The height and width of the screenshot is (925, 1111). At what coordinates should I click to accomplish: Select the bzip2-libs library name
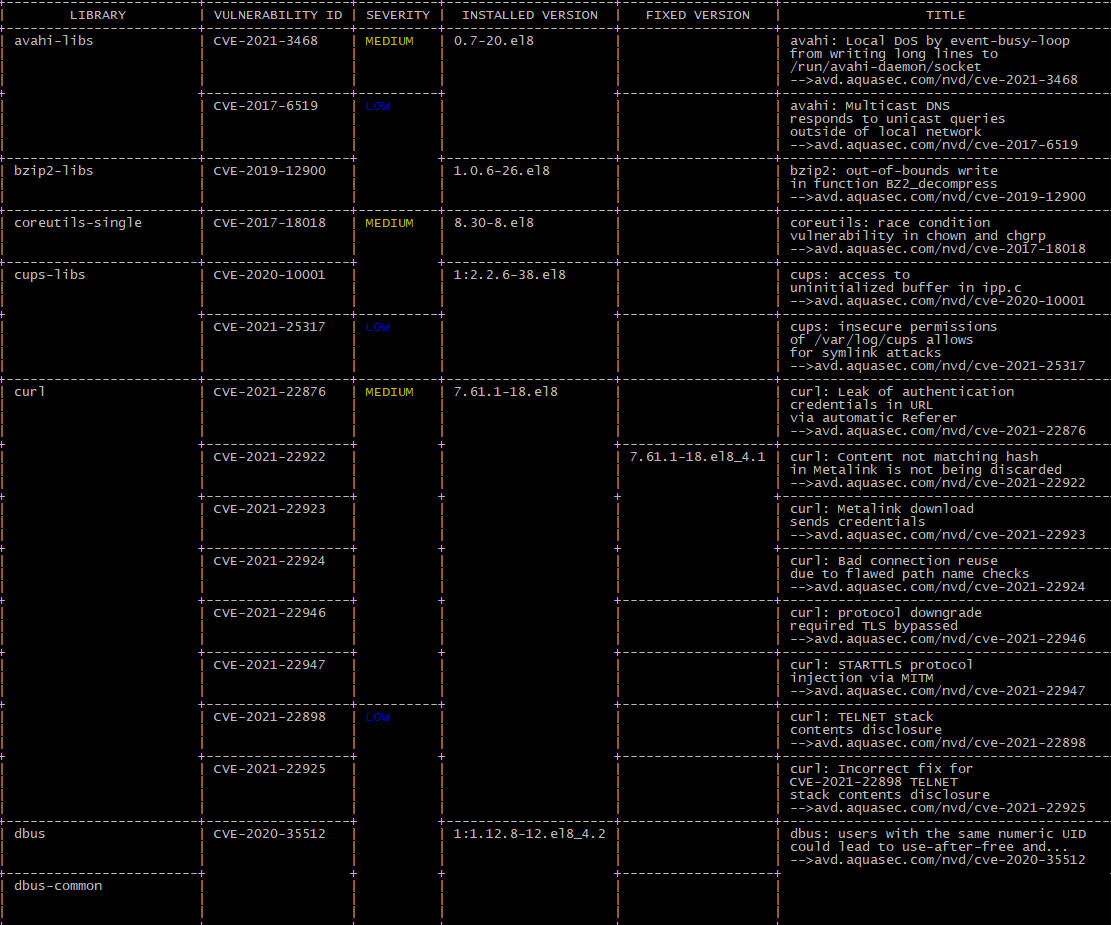(x=54, y=171)
